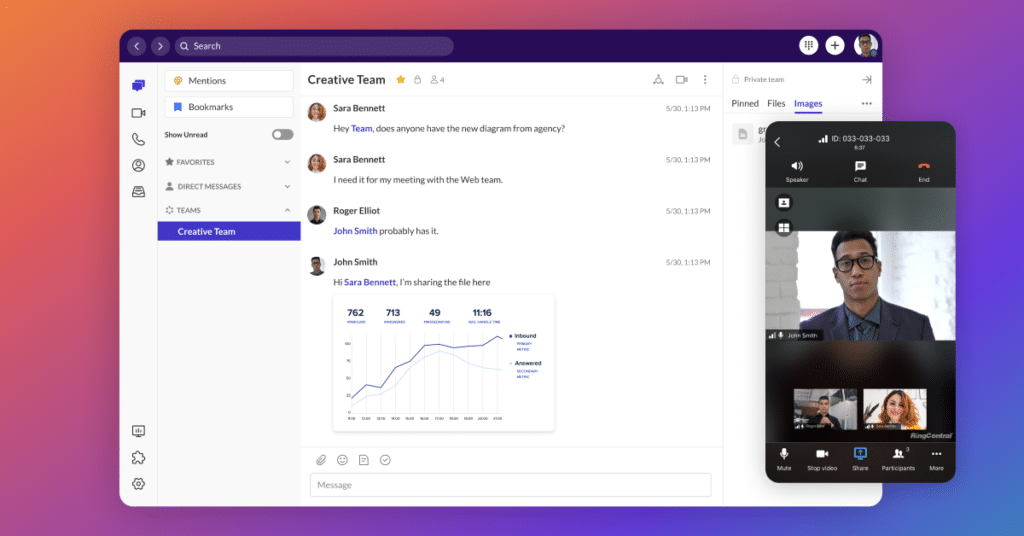Viewport: 1024px width, 536px height.
Task: Open the Bookmarks button
Action: point(229,107)
